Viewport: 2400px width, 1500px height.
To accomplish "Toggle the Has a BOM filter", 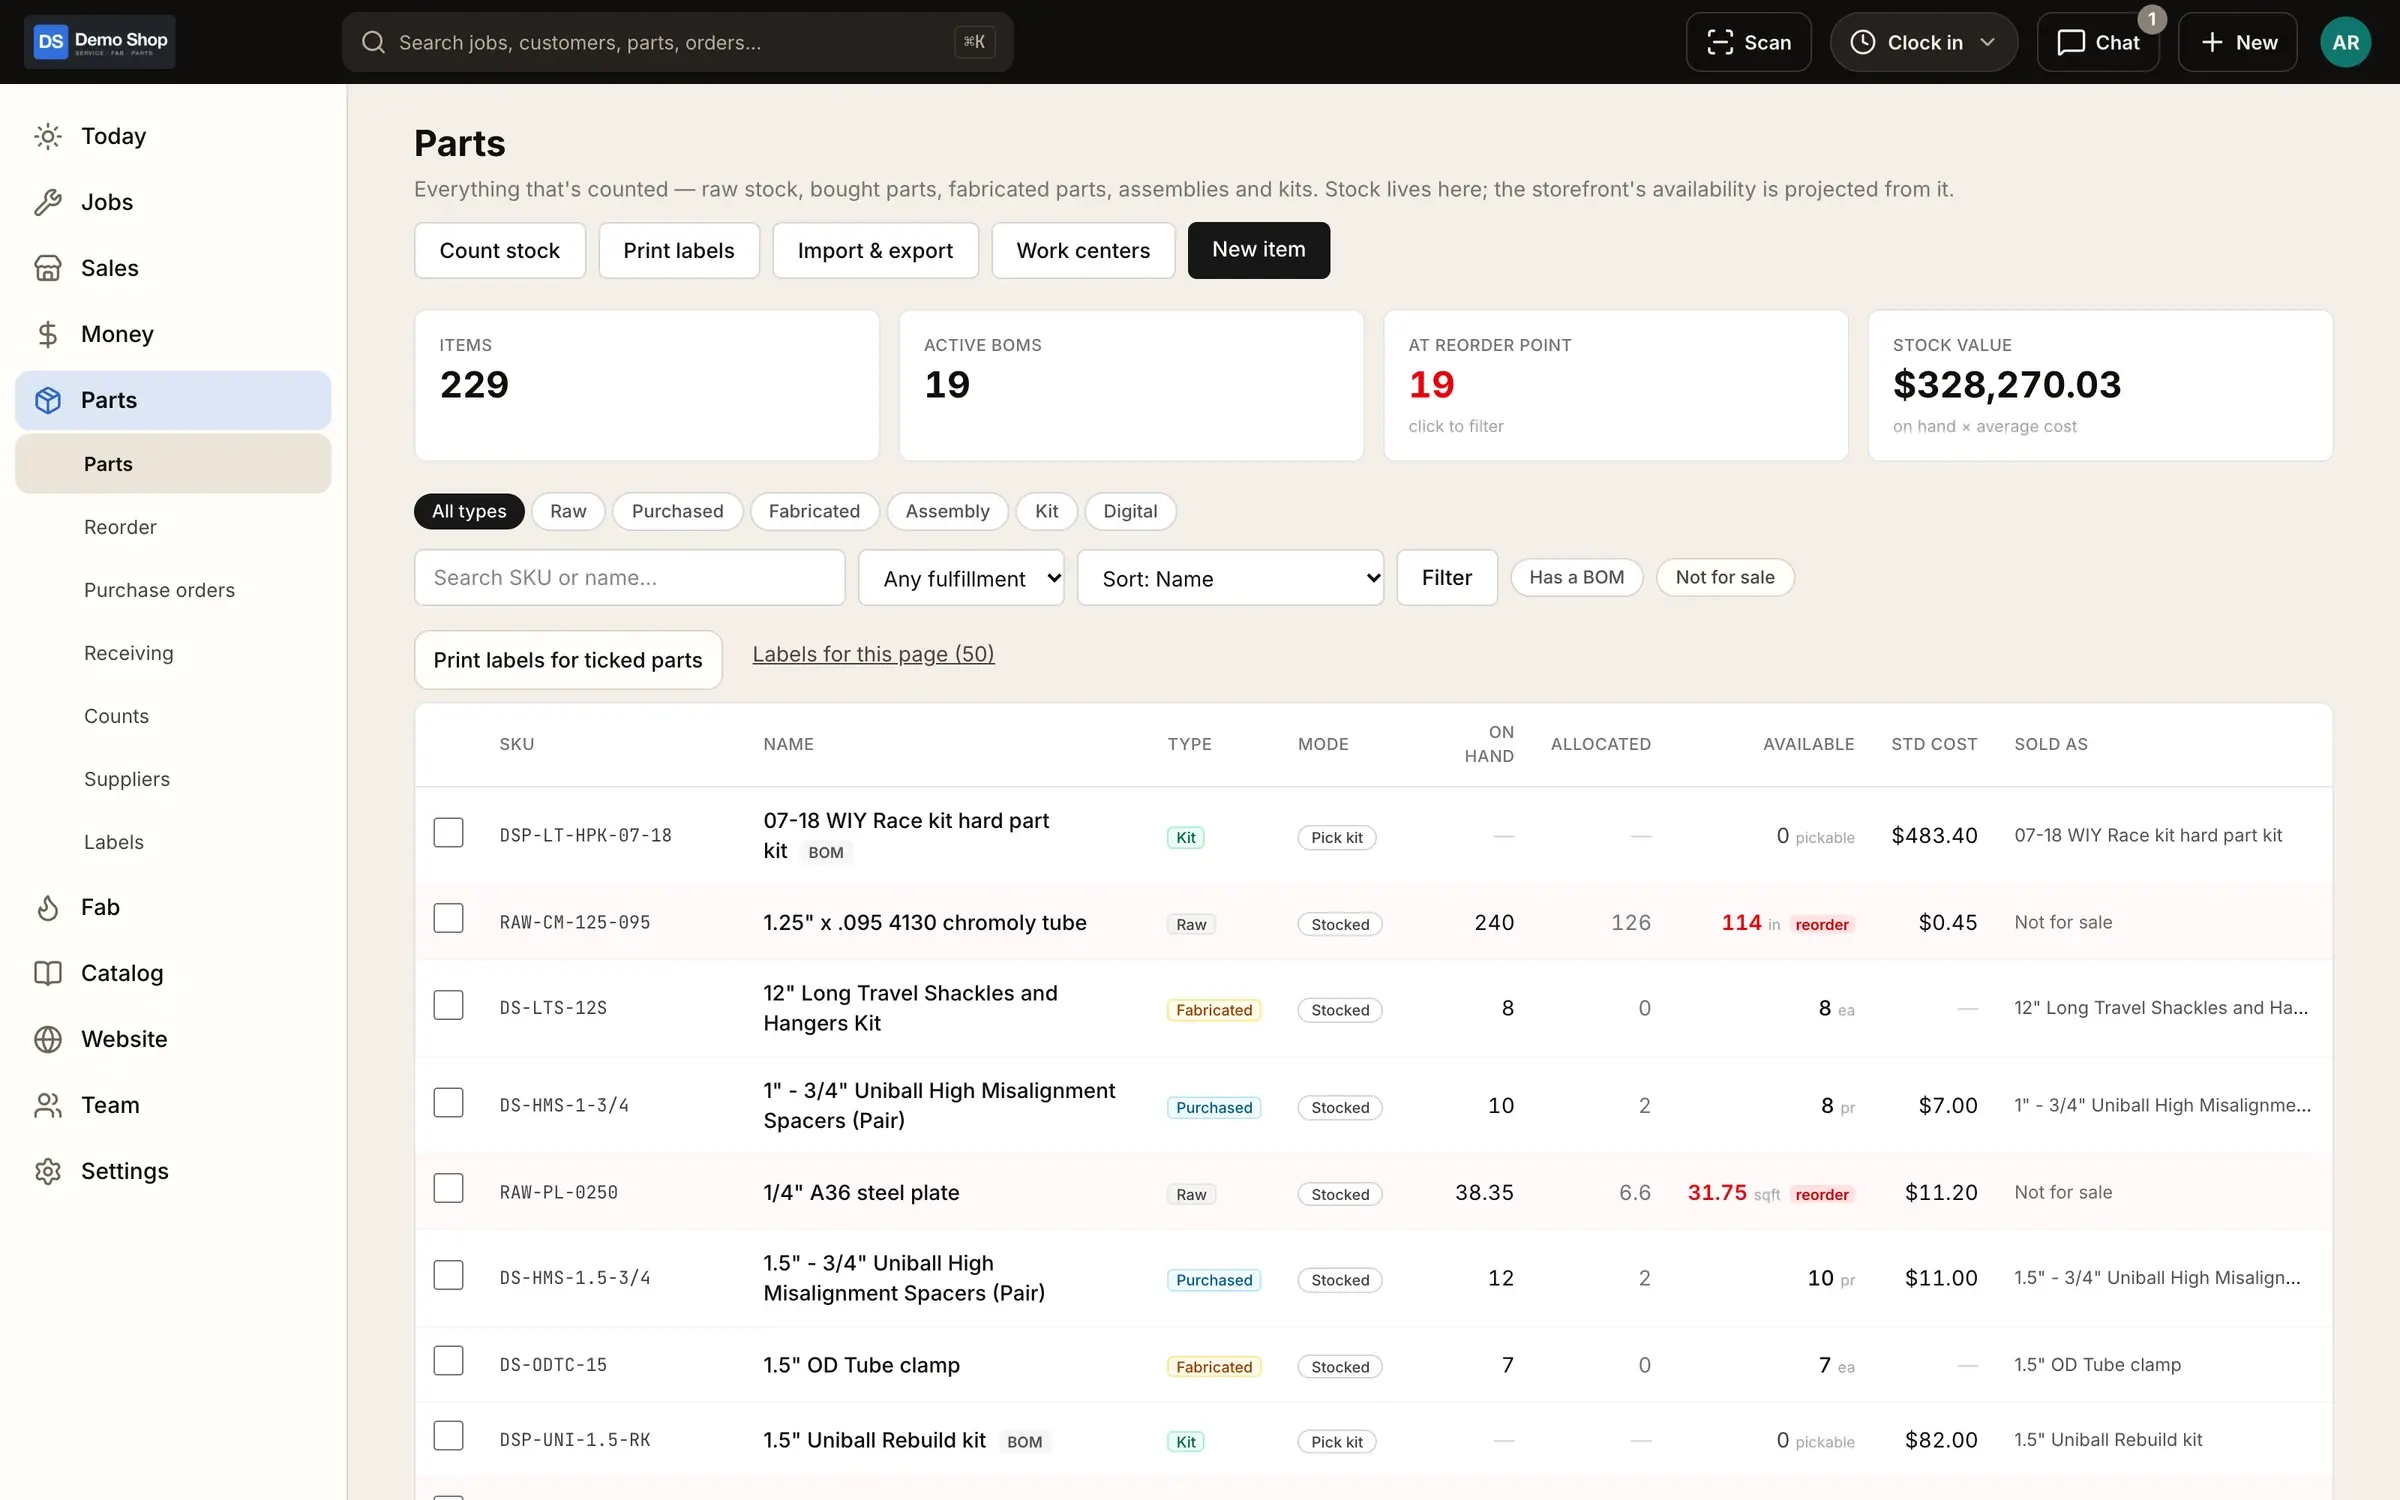I will tap(1576, 577).
